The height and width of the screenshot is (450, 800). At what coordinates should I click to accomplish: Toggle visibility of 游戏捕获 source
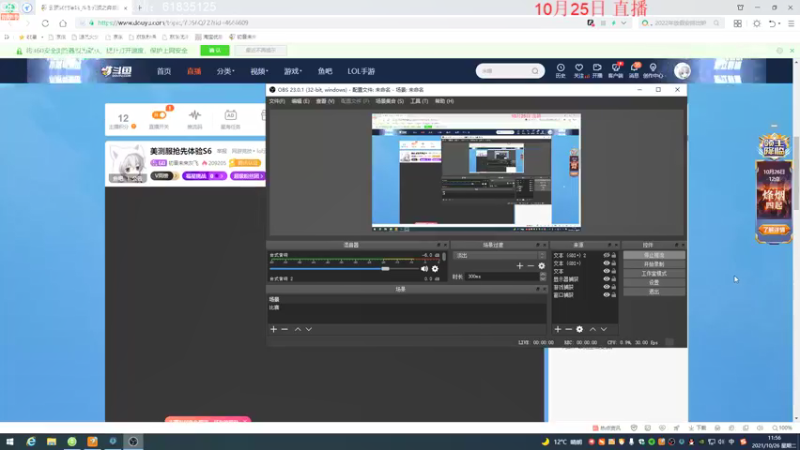click(x=606, y=287)
